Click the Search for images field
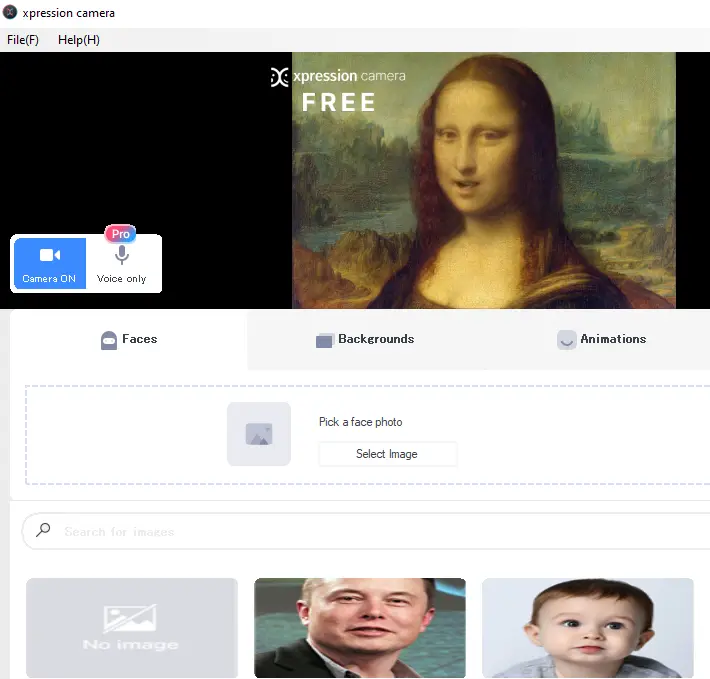The width and height of the screenshot is (710, 679). (x=367, y=531)
